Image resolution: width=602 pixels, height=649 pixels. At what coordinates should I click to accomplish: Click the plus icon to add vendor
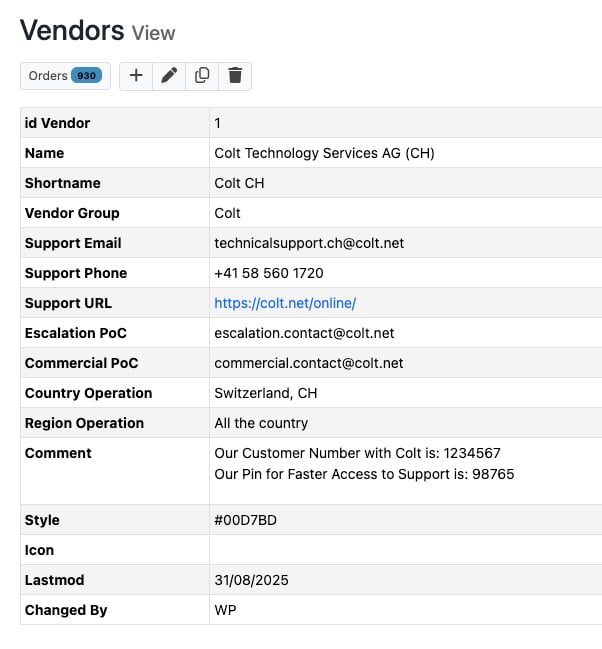click(x=137, y=76)
